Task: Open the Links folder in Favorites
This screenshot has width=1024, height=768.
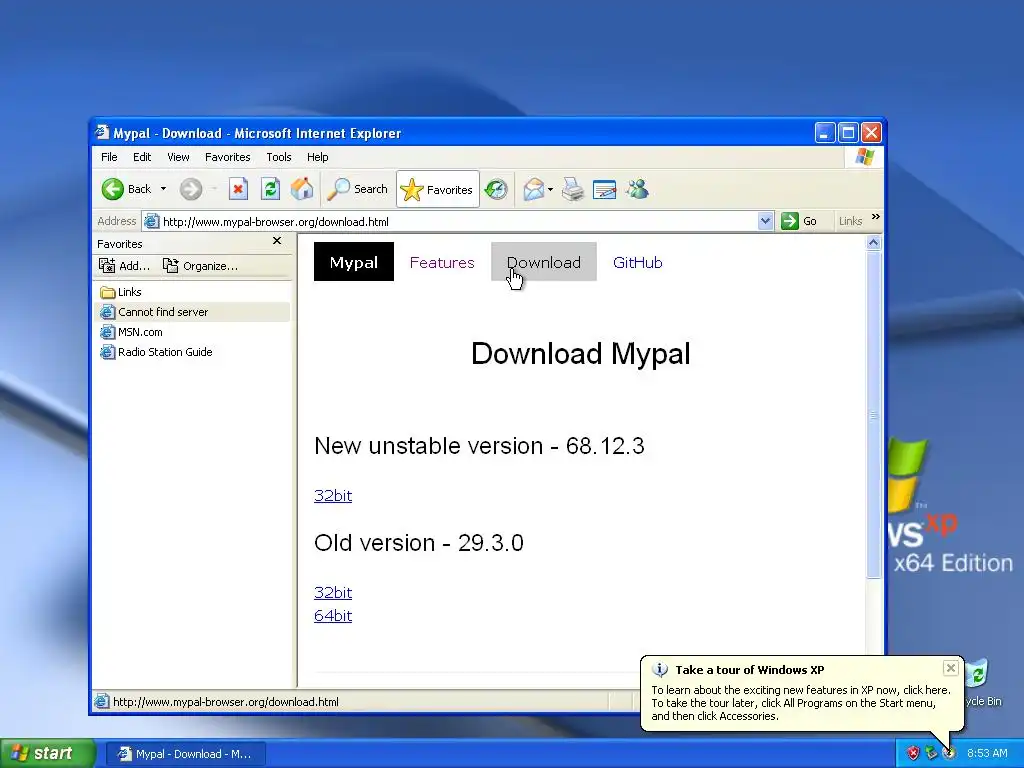Action: [x=121, y=292]
